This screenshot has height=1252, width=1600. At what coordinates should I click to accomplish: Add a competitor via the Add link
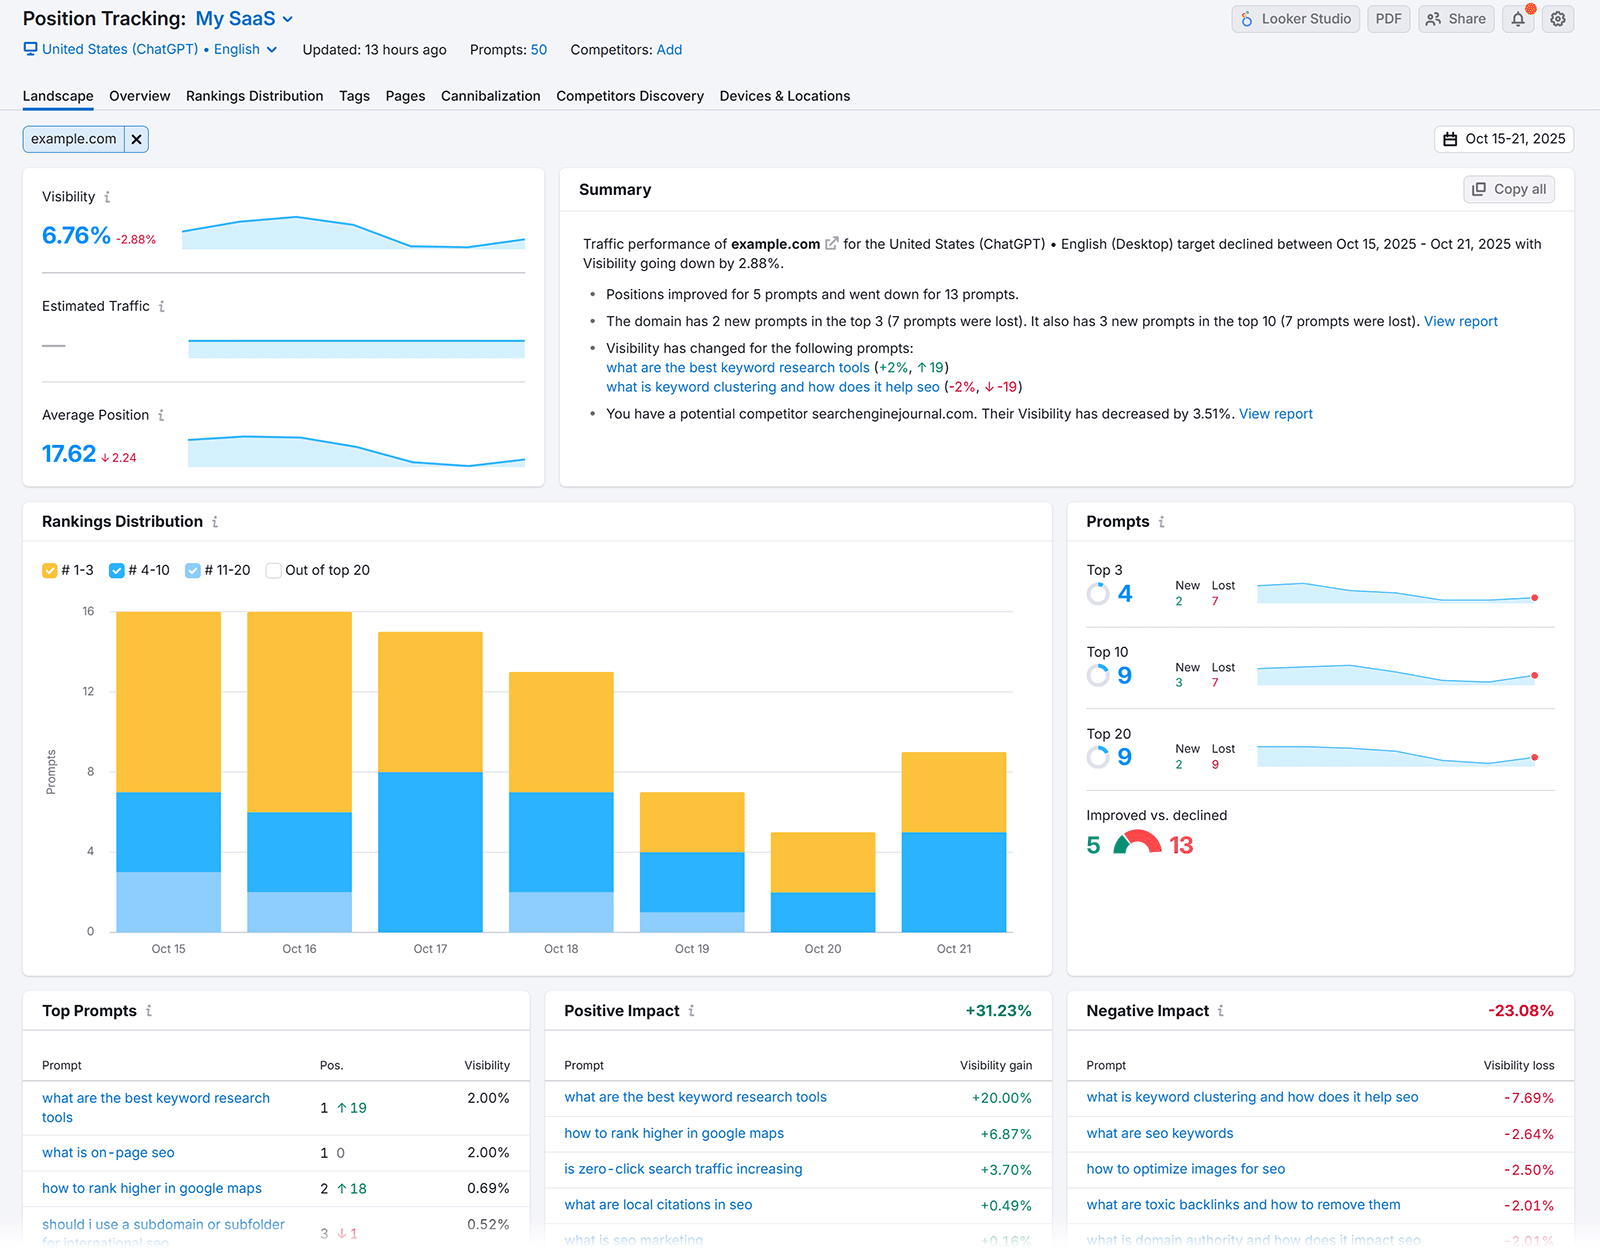[669, 49]
